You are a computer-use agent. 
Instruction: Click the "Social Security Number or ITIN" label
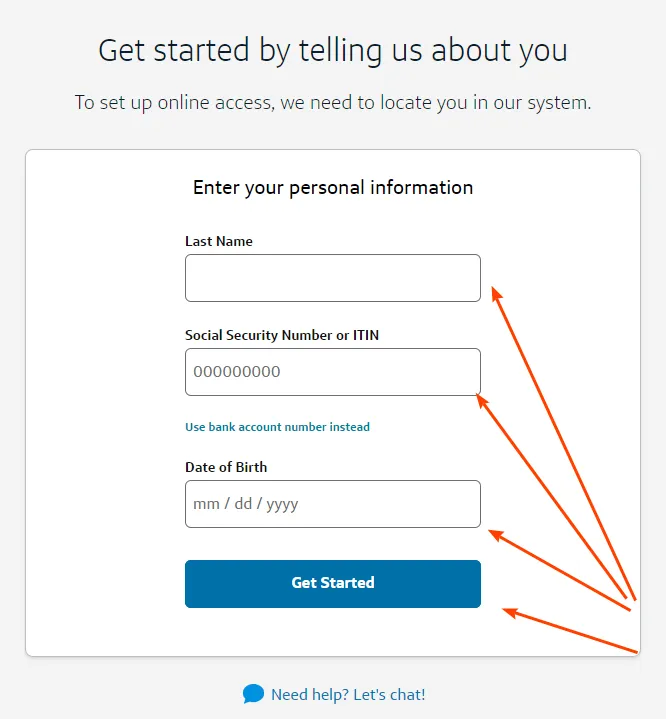282,335
